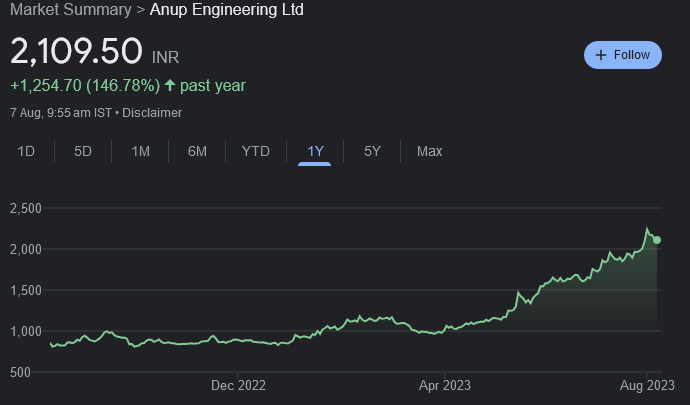The width and height of the screenshot is (690, 405).
Task: Open the YTD chart view
Action: (255, 151)
